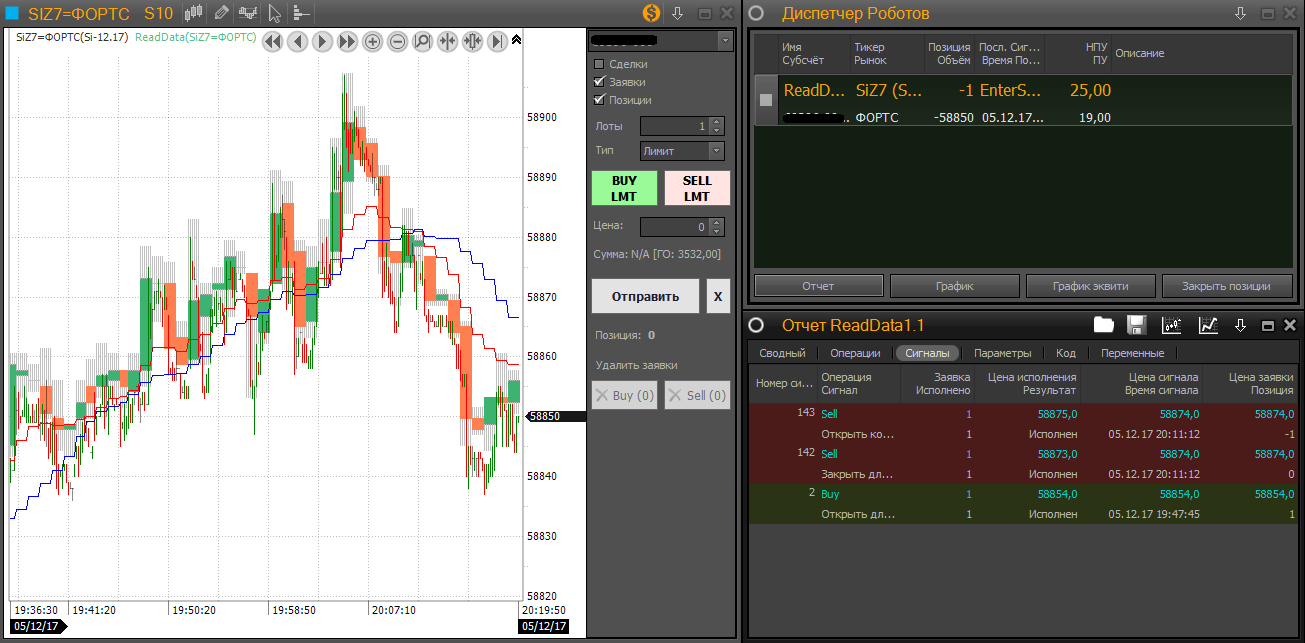Toggle the Позиции checkbox

click(600, 100)
